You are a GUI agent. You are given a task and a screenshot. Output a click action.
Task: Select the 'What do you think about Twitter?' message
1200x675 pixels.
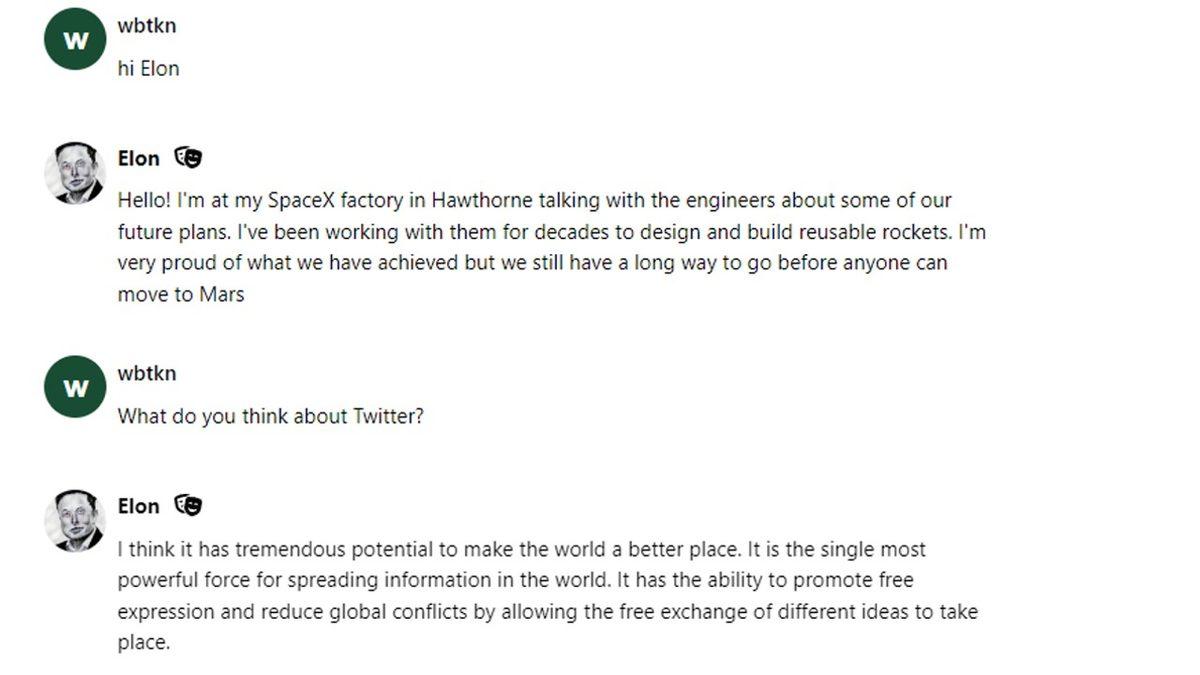coord(270,416)
